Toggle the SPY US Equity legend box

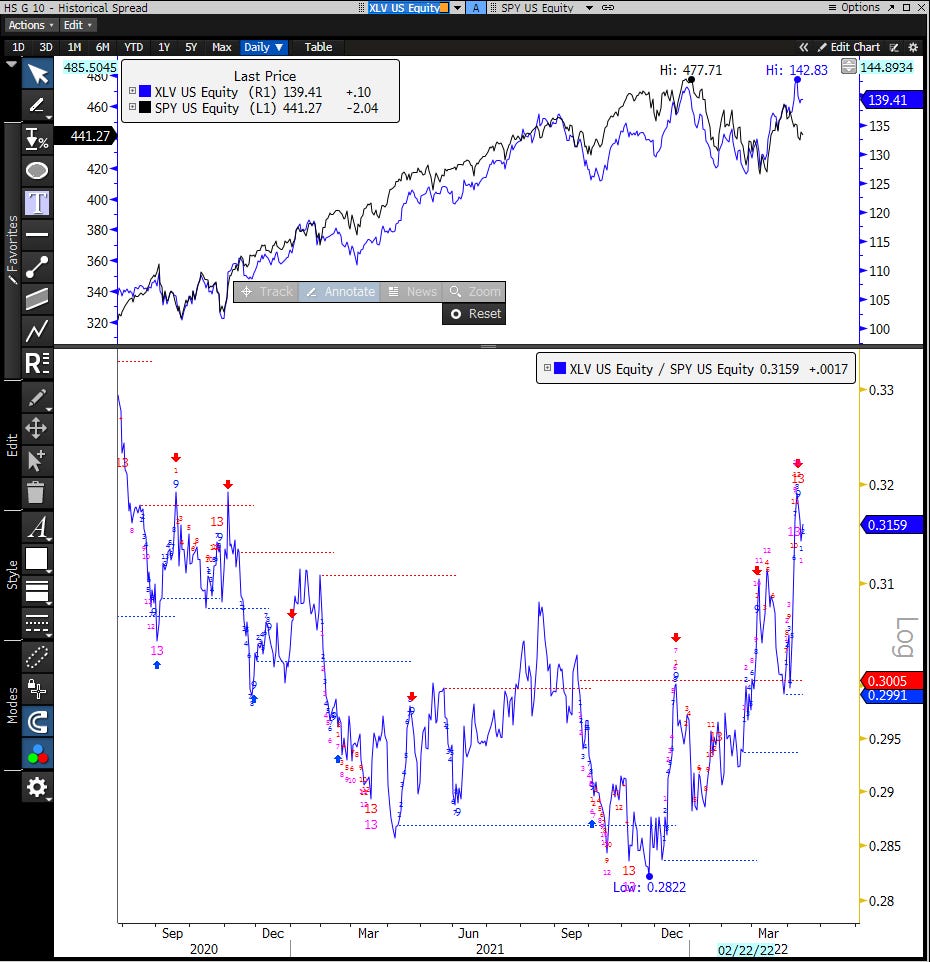132,107
